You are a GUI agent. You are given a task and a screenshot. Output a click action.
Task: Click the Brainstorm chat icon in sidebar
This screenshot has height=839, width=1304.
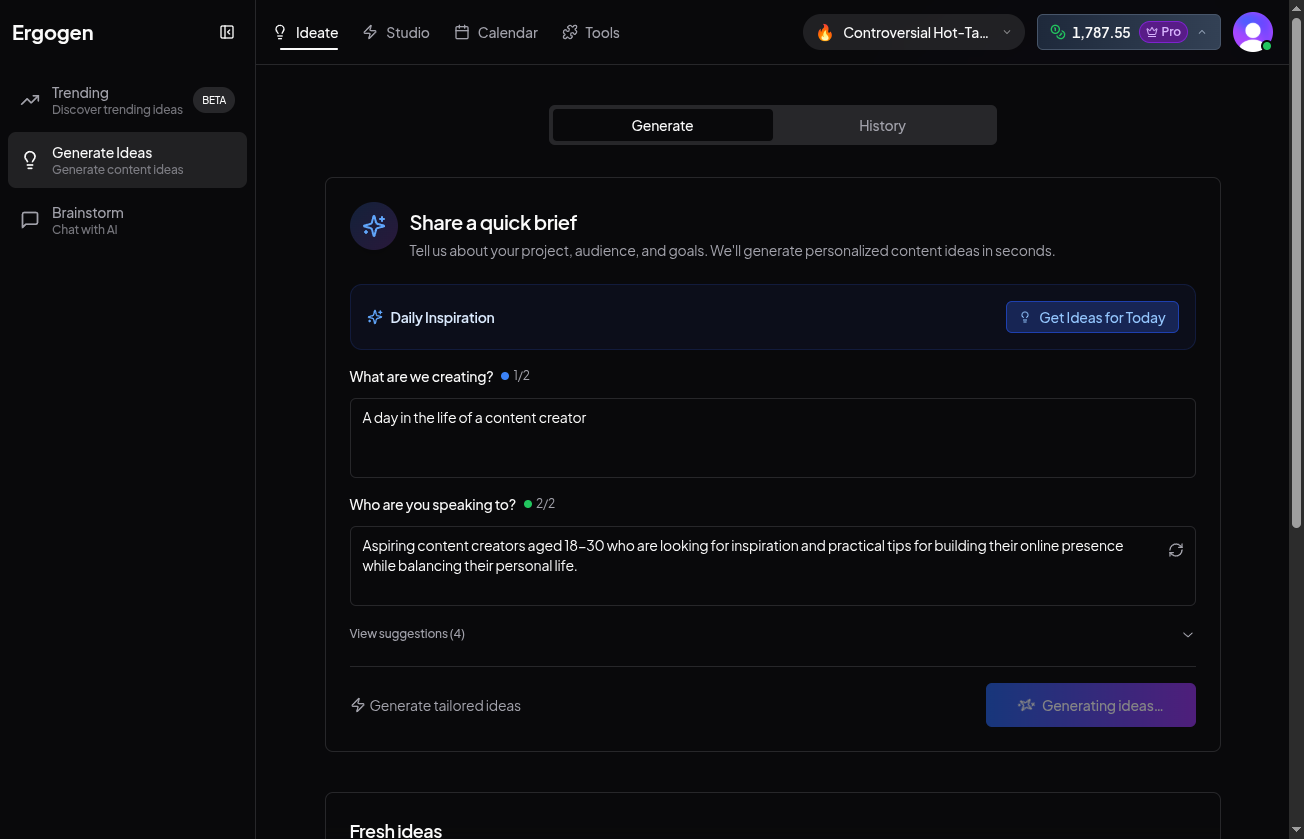click(x=30, y=220)
